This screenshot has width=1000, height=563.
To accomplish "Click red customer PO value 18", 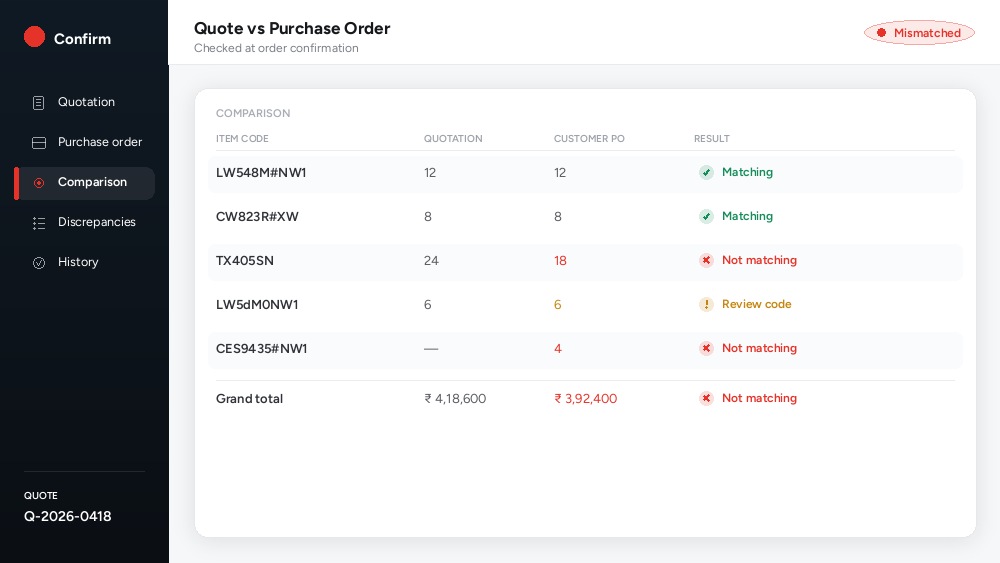I will pyautogui.click(x=560, y=261).
